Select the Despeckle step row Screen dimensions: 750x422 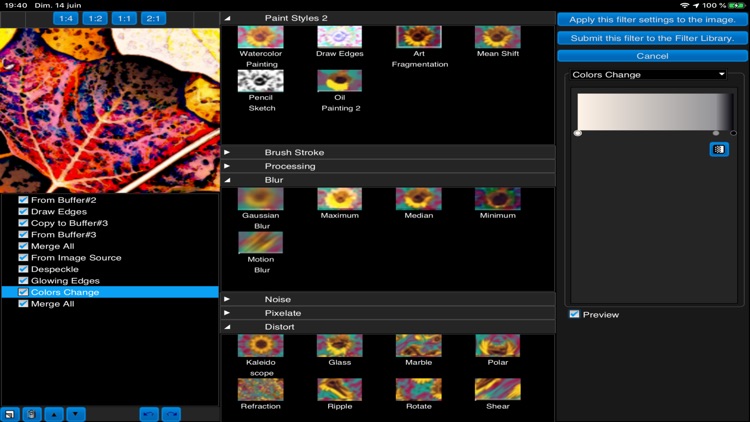[110, 269]
